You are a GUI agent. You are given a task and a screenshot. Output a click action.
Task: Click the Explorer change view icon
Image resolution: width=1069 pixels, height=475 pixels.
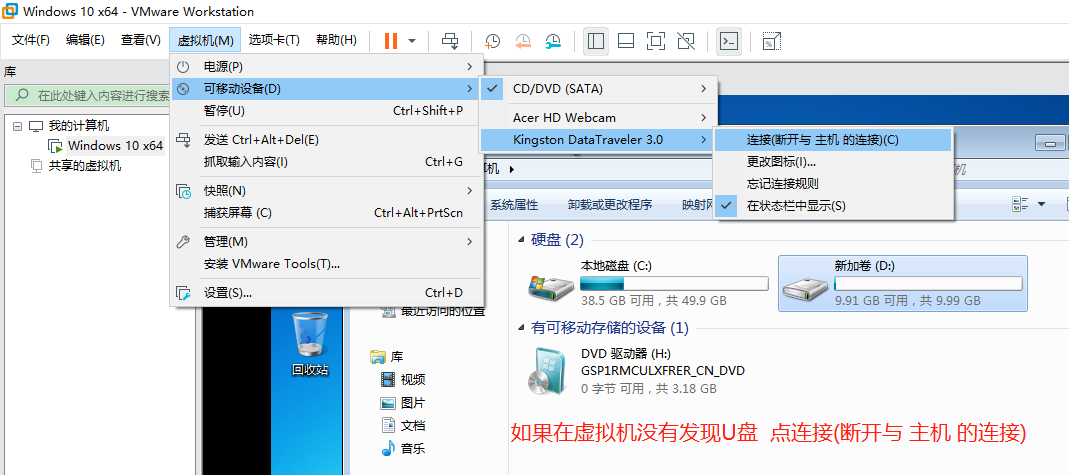coord(1021,204)
